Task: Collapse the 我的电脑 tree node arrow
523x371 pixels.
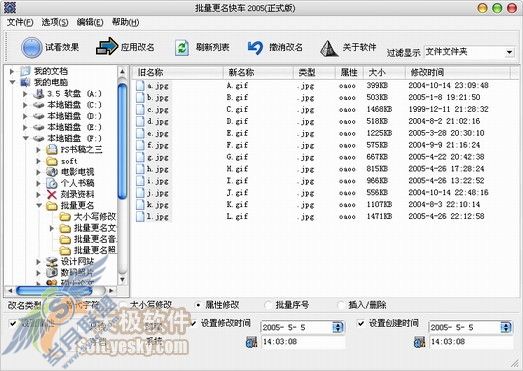Action: click(12, 82)
